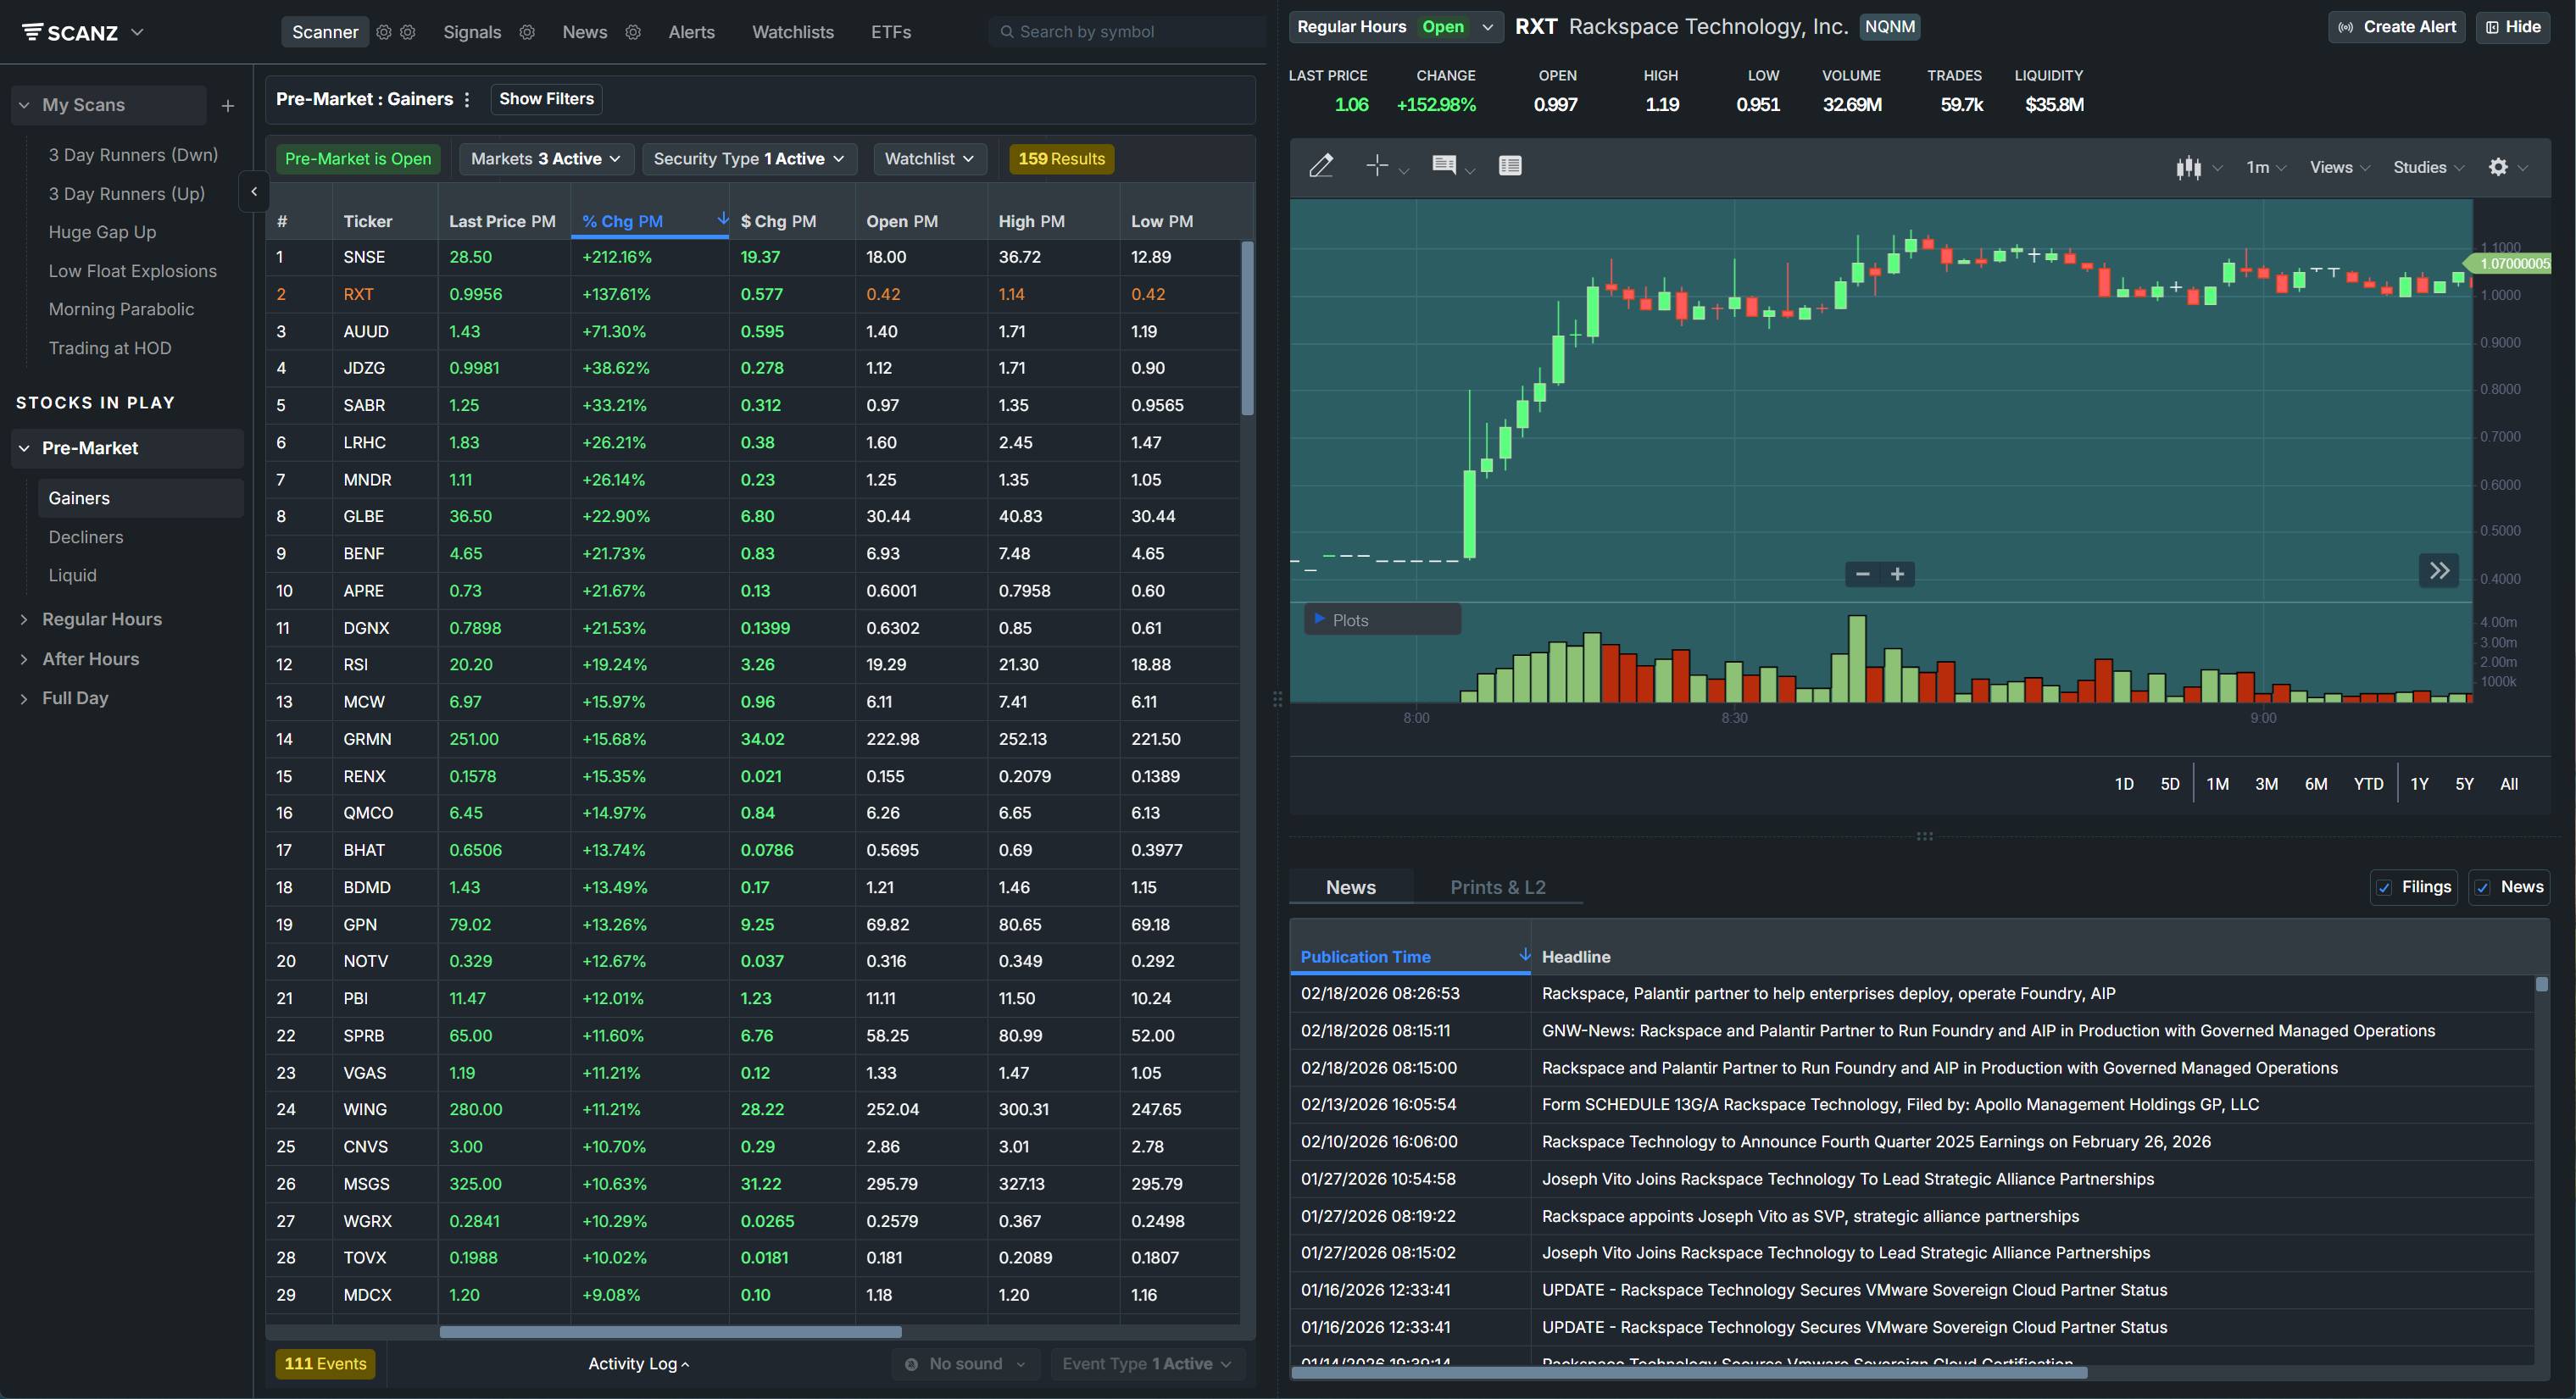Image resolution: width=2576 pixels, height=1399 pixels.
Task: Click the crosshair cursor tool on the chart toolbar
Action: pos(1378,166)
